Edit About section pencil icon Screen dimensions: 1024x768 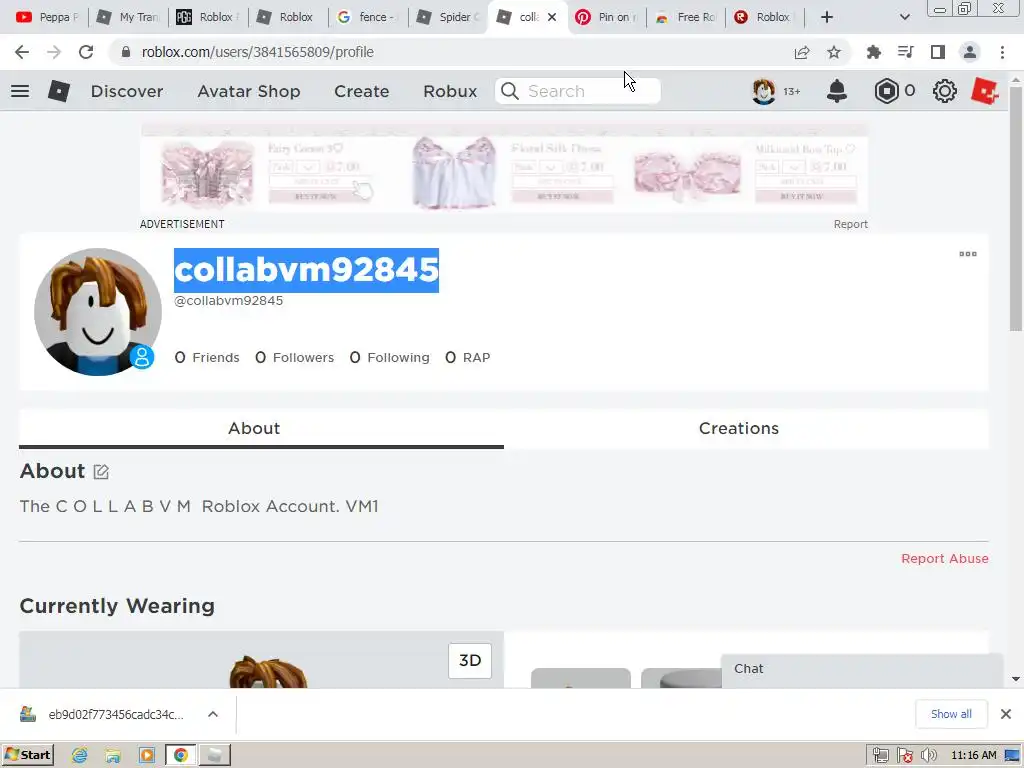coord(101,472)
